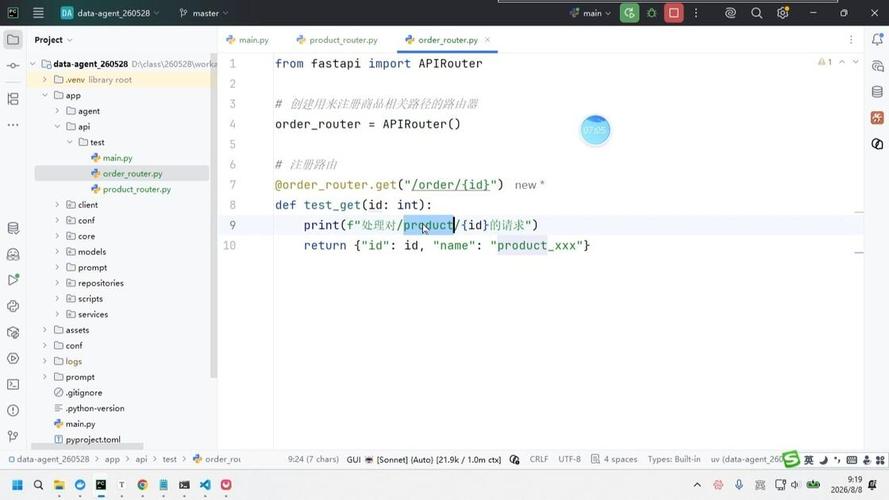The image size is (889, 500).
Task: Show hidden system tray icons chevron
Action: point(697,485)
